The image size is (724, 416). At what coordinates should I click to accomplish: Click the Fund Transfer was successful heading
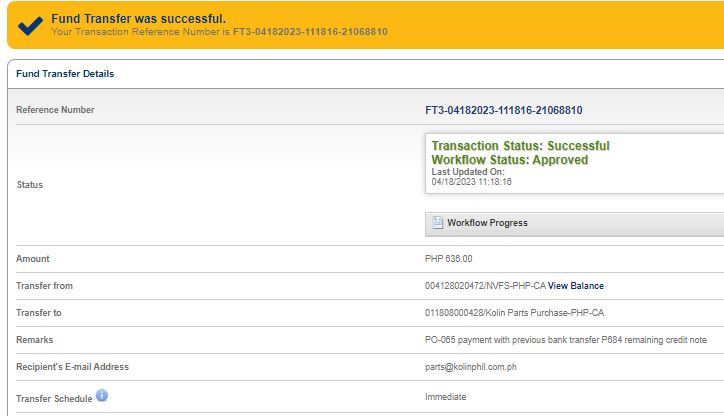pos(138,18)
